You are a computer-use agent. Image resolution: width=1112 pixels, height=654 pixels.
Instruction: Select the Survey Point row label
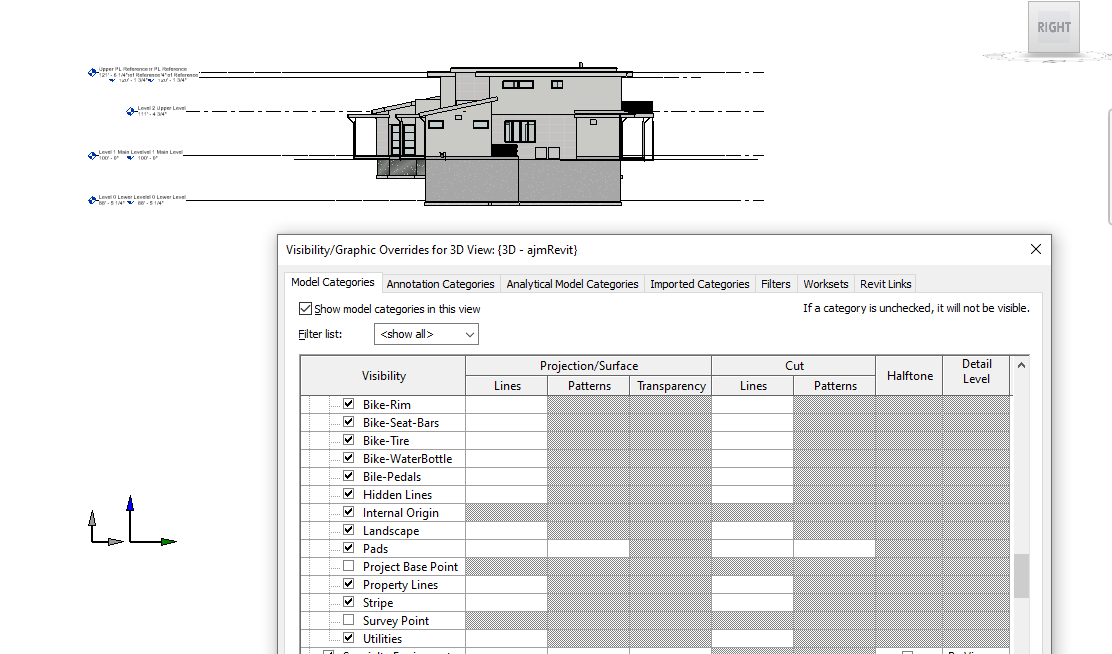tap(396, 621)
